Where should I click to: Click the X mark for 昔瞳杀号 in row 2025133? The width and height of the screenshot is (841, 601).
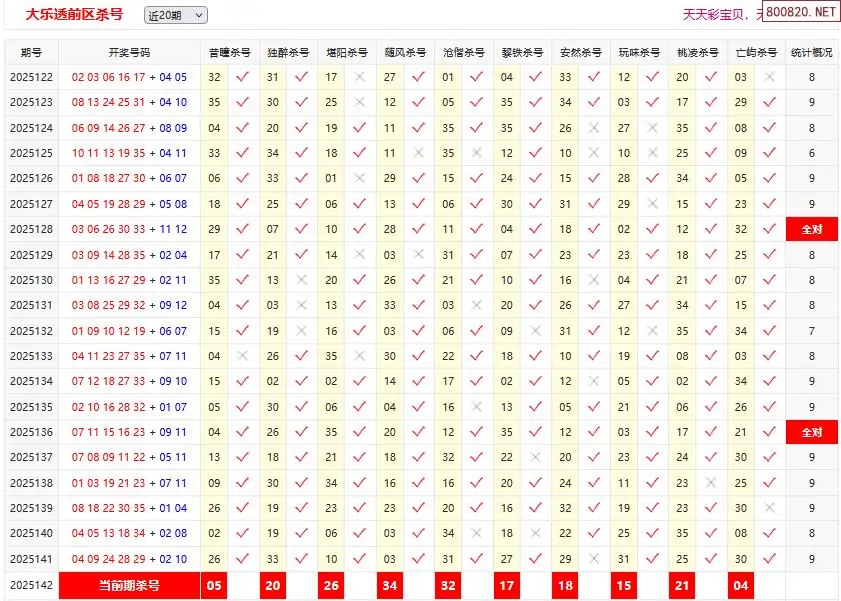pyautogui.click(x=242, y=356)
